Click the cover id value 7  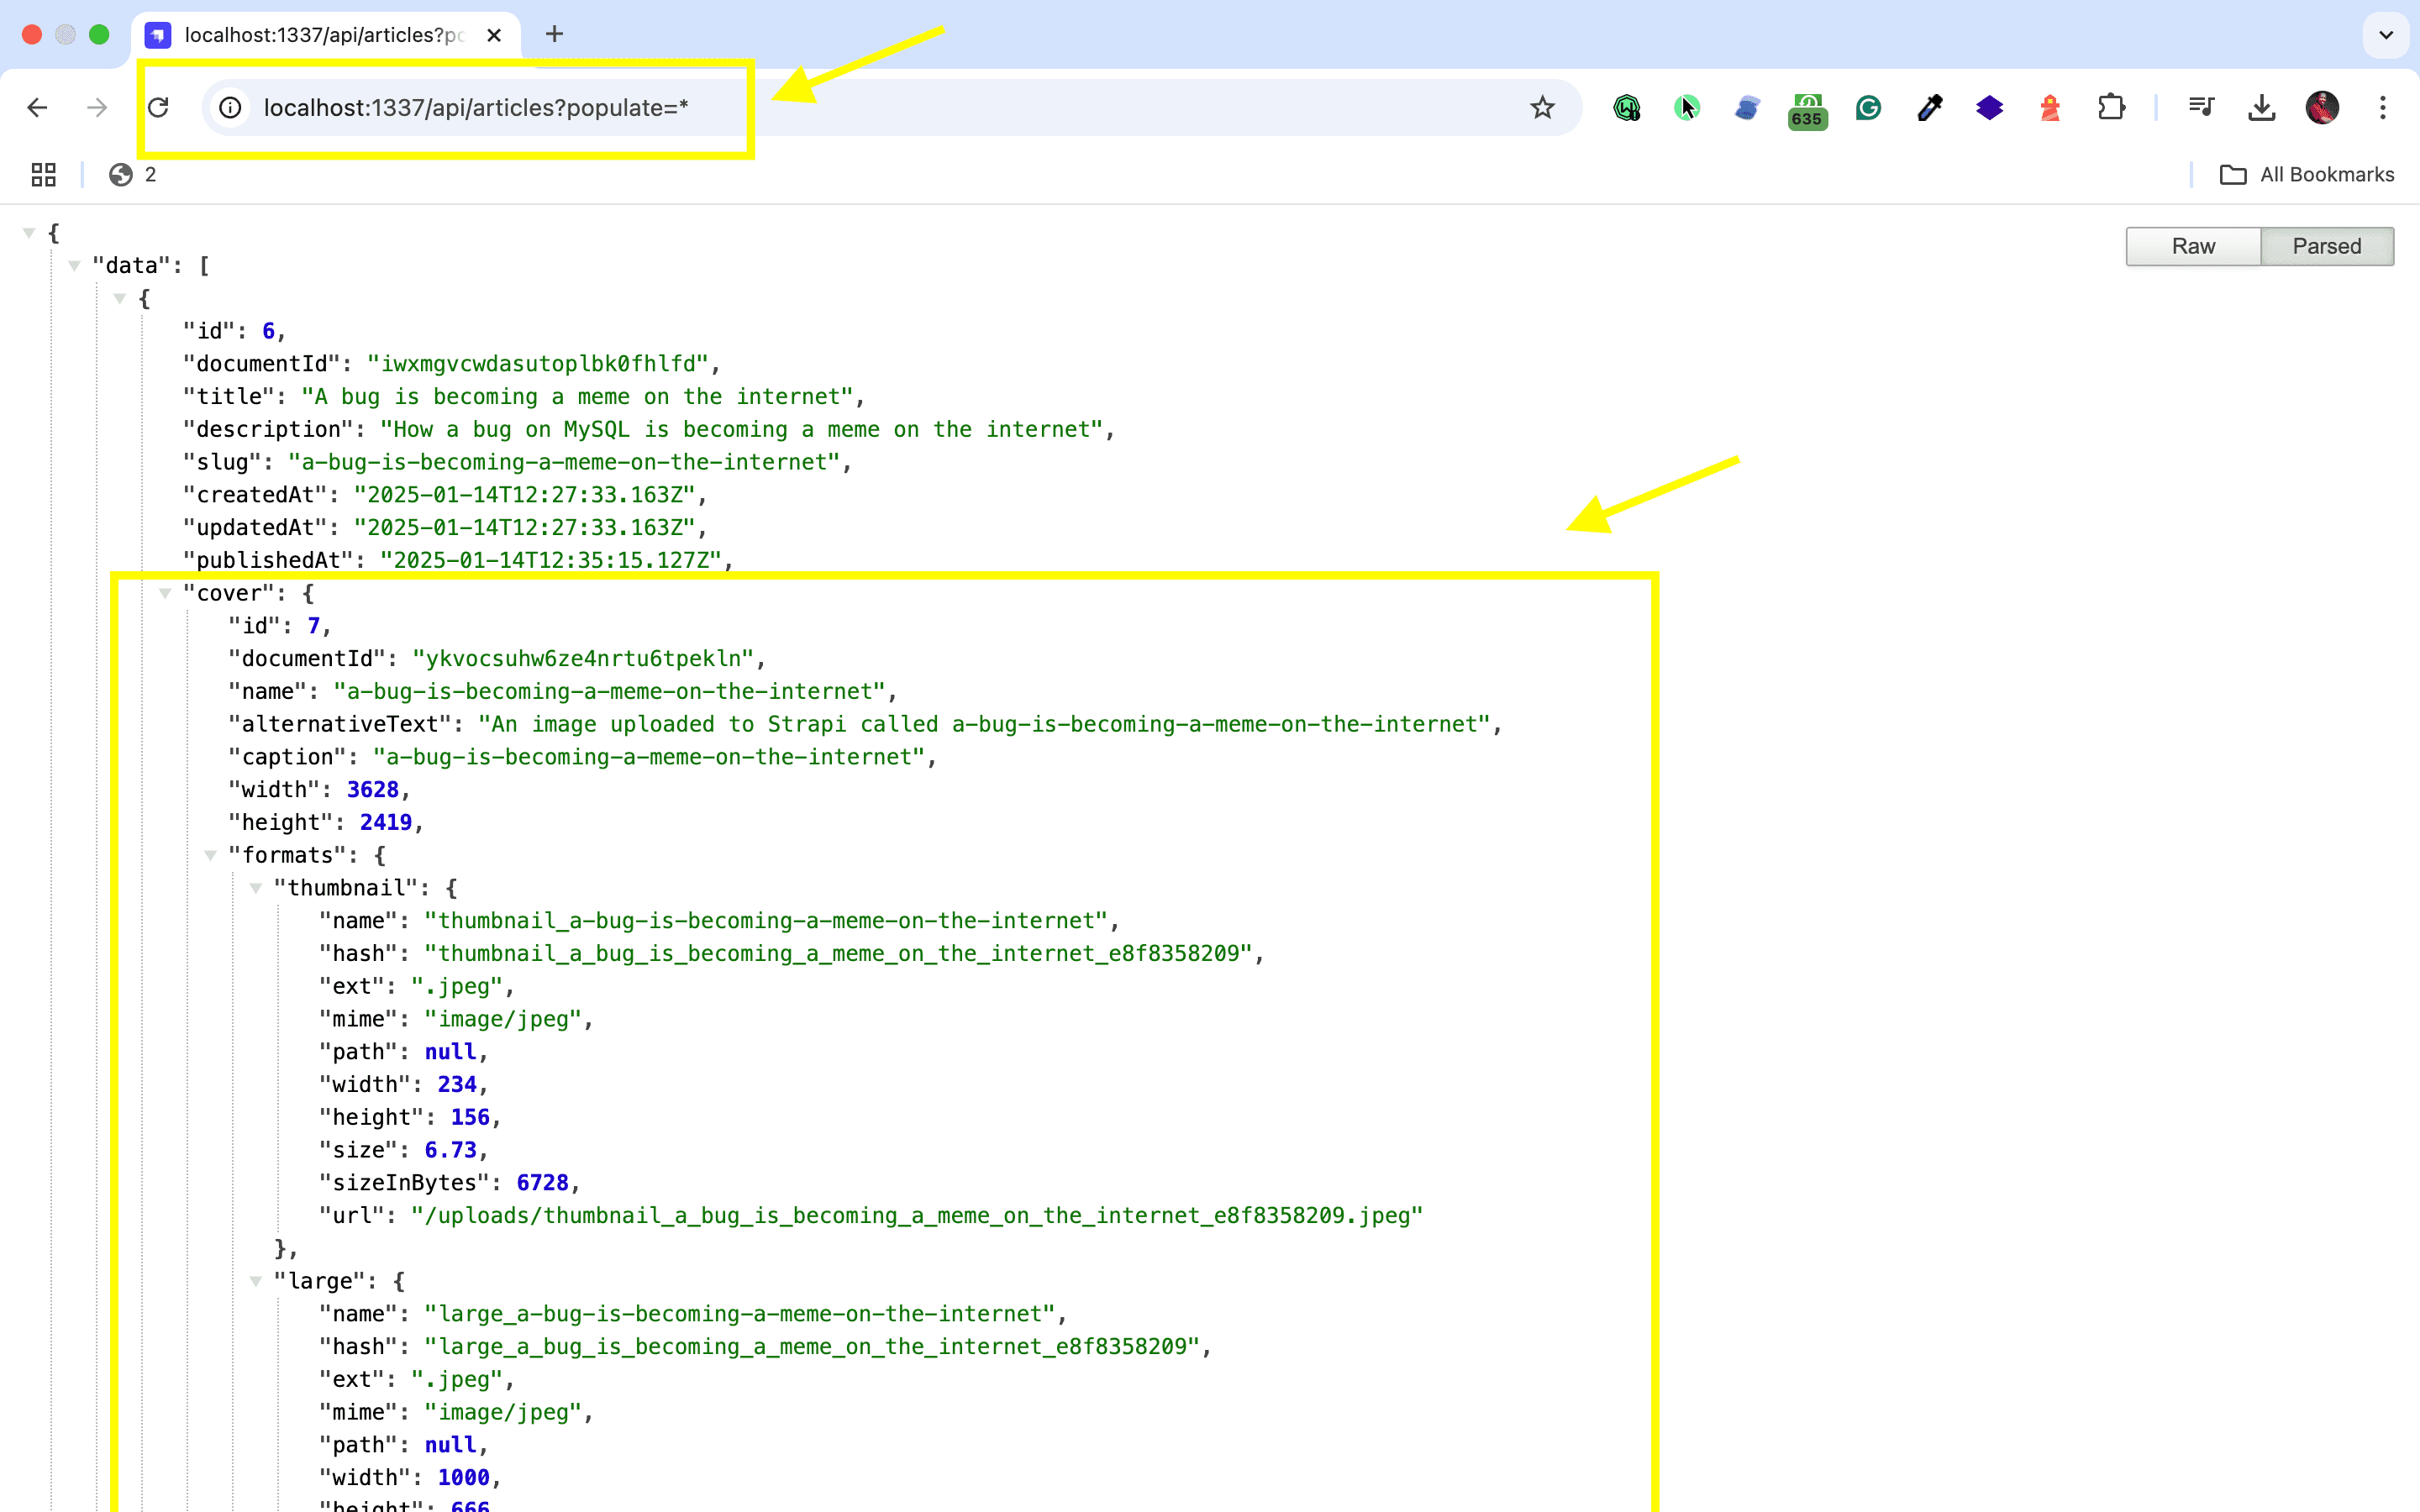(x=314, y=626)
